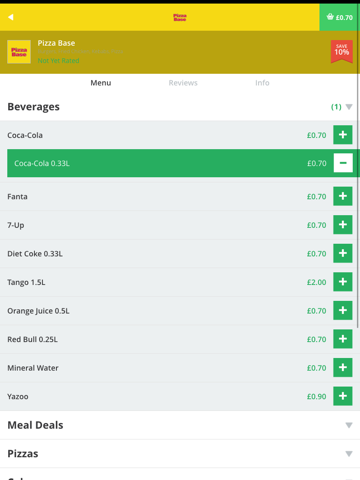
Task: Open the Pizza Base restaurant logo thumbnail
Action: point(19,52)
